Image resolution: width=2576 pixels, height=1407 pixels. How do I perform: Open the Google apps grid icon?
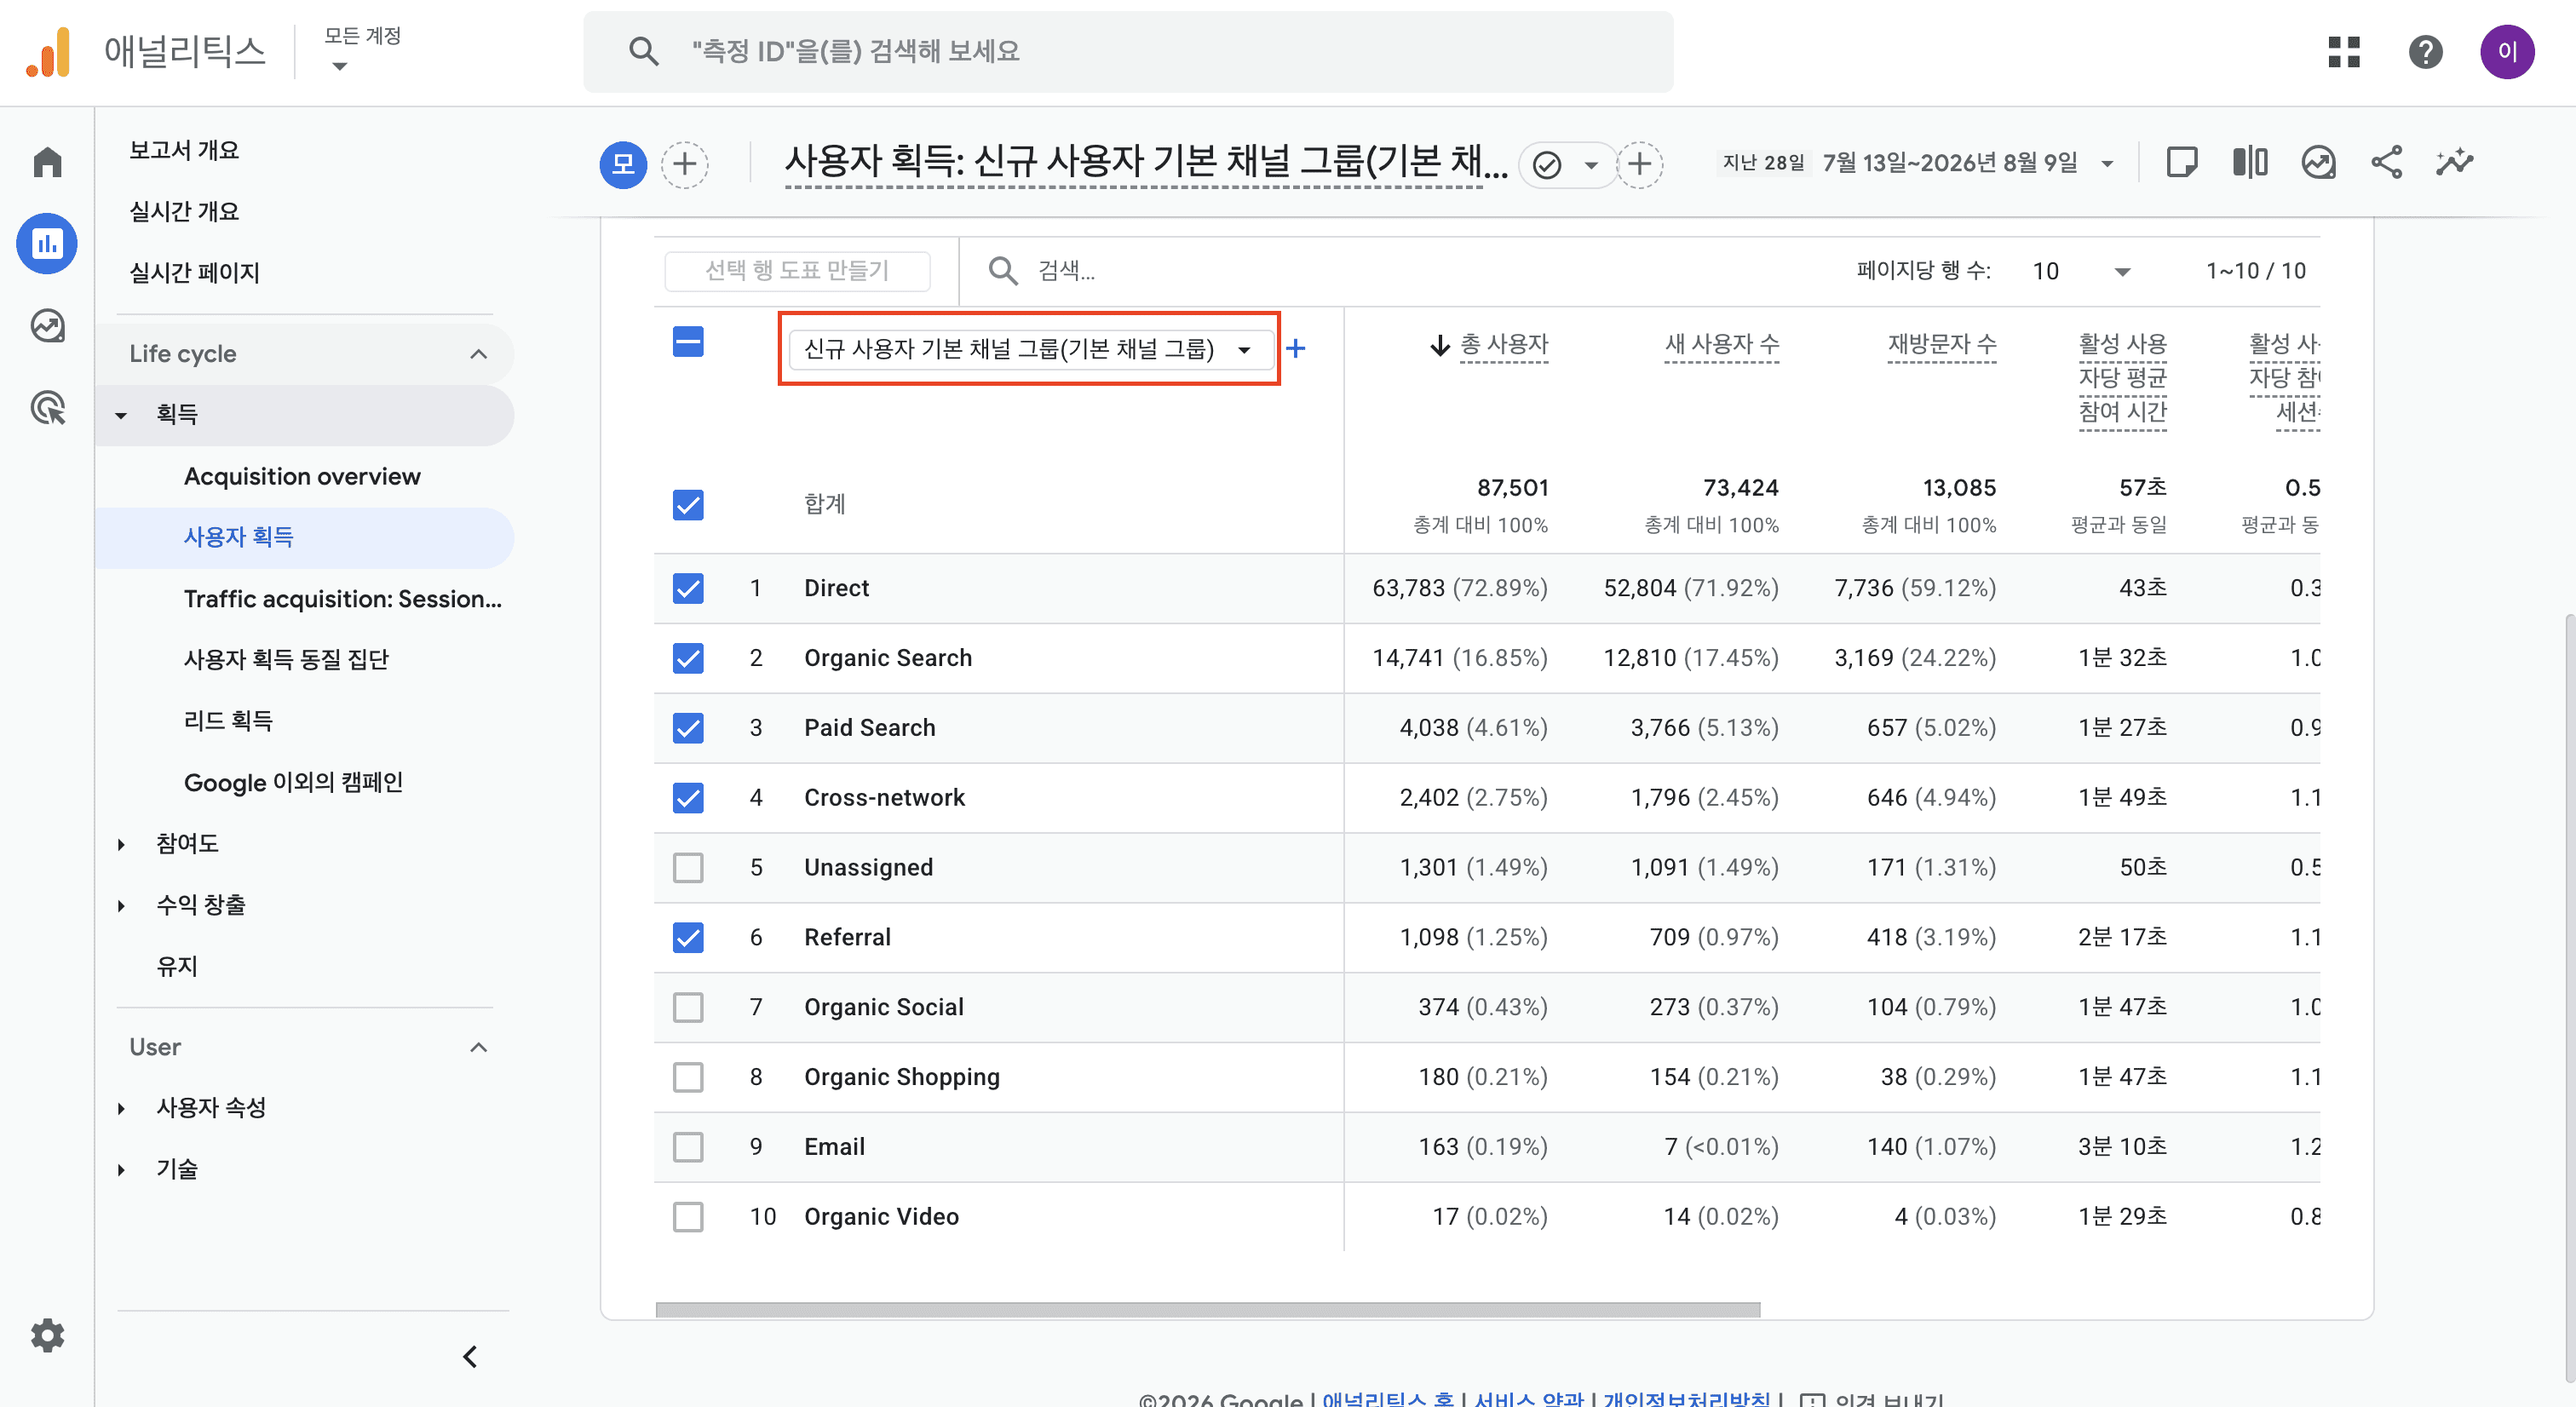2343,52
